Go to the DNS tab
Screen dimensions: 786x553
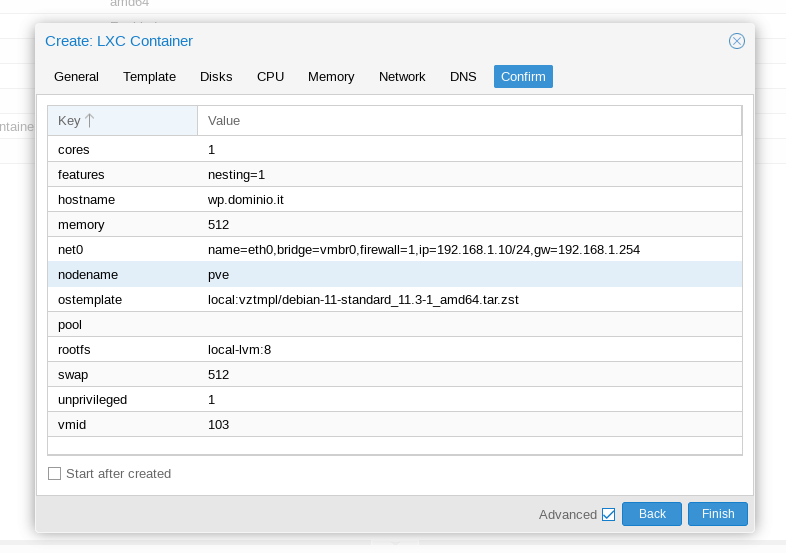pos(463,77)
